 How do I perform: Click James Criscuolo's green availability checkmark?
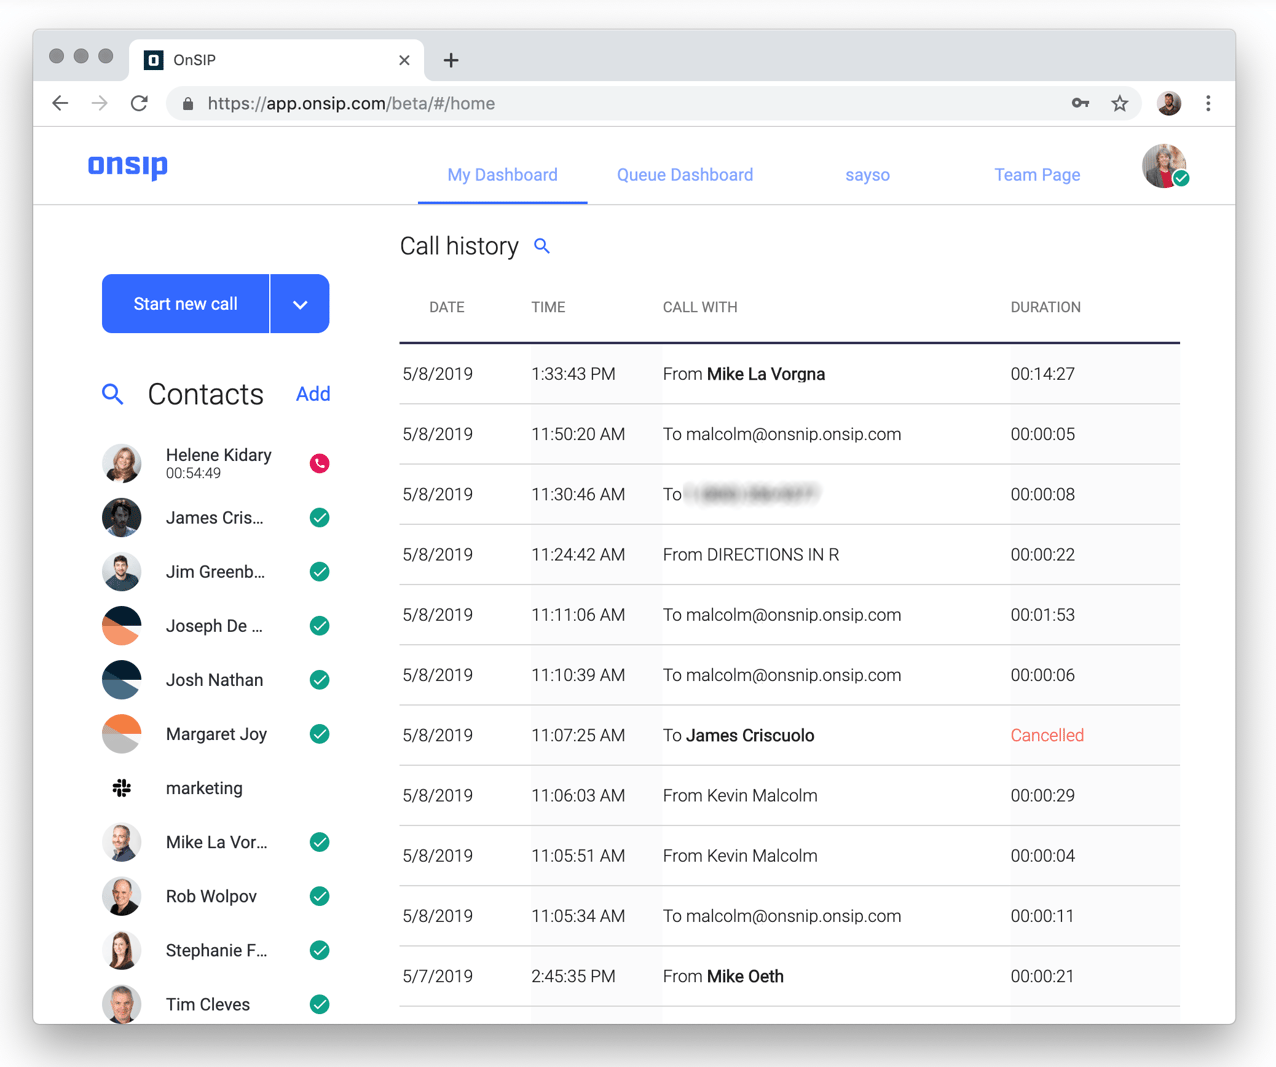(319, 518)
